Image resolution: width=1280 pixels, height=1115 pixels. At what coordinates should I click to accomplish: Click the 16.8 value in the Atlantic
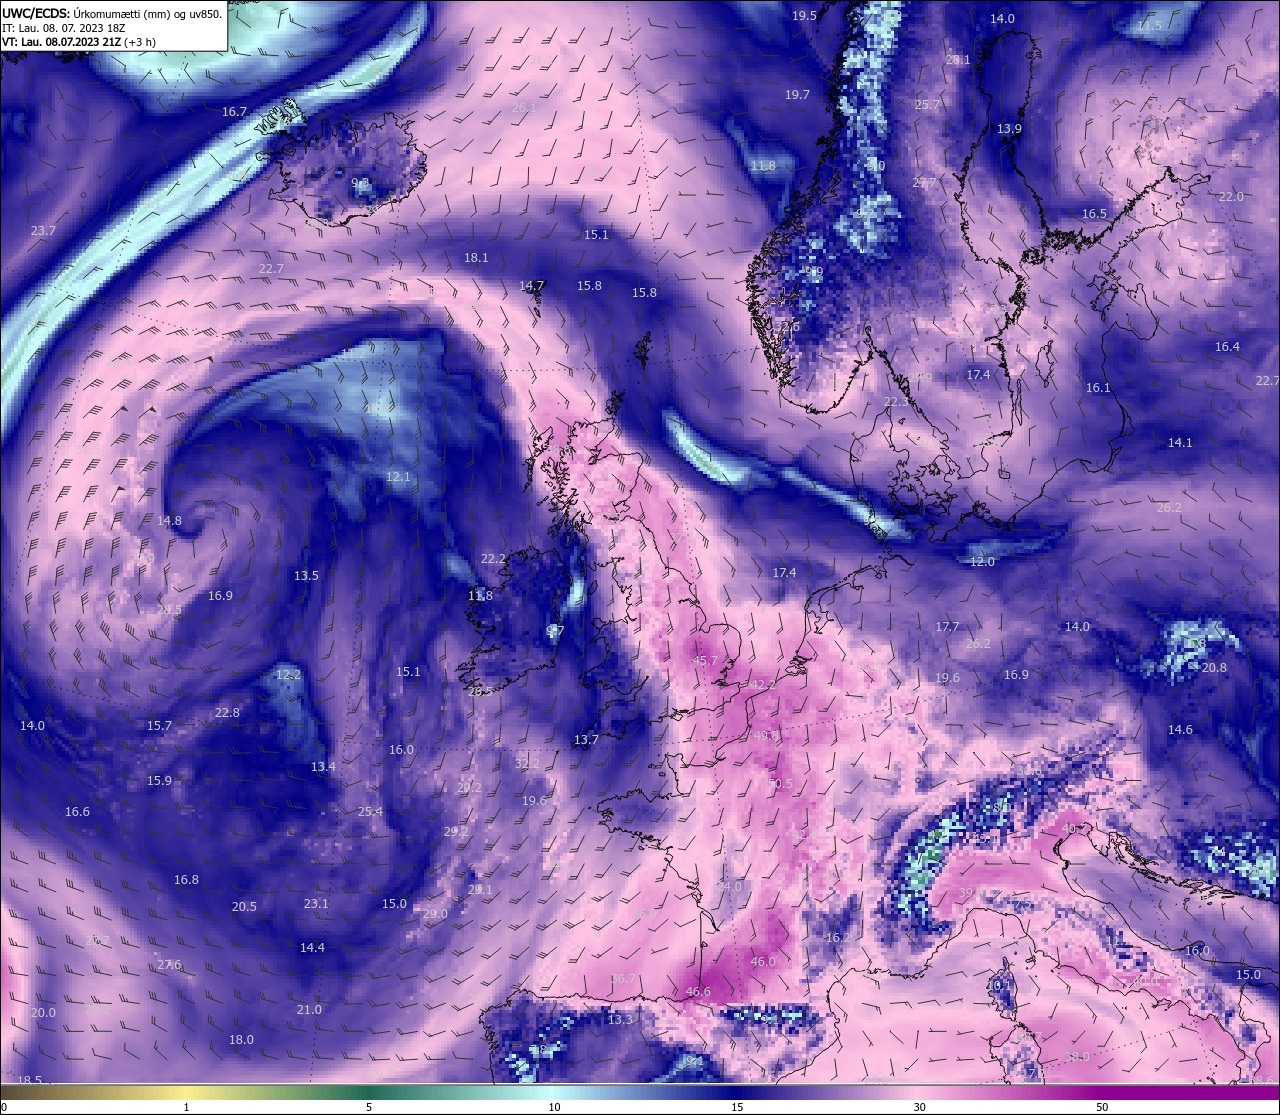pos(186,880)
